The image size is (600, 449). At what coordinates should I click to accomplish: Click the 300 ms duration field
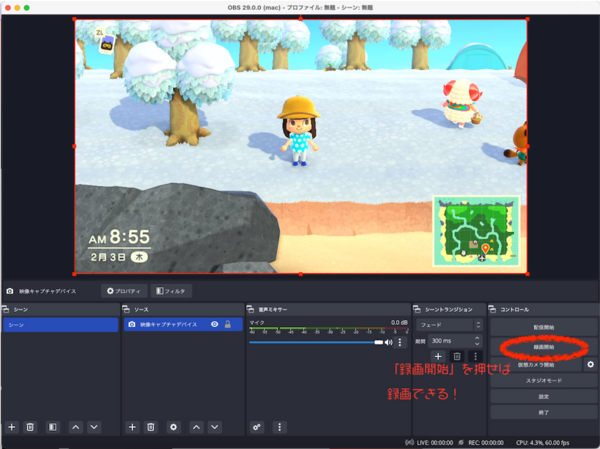pos(450,341)
